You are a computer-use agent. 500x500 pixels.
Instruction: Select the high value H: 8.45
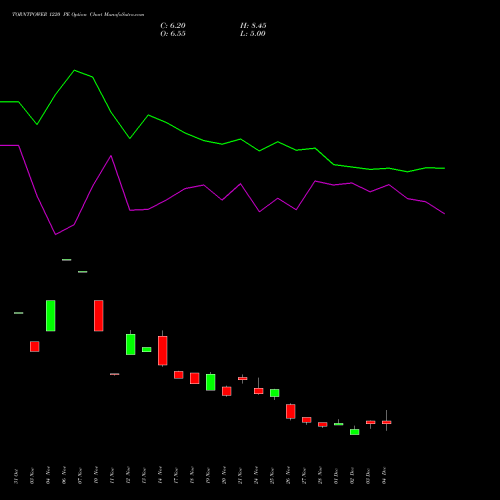coord(253,26)
